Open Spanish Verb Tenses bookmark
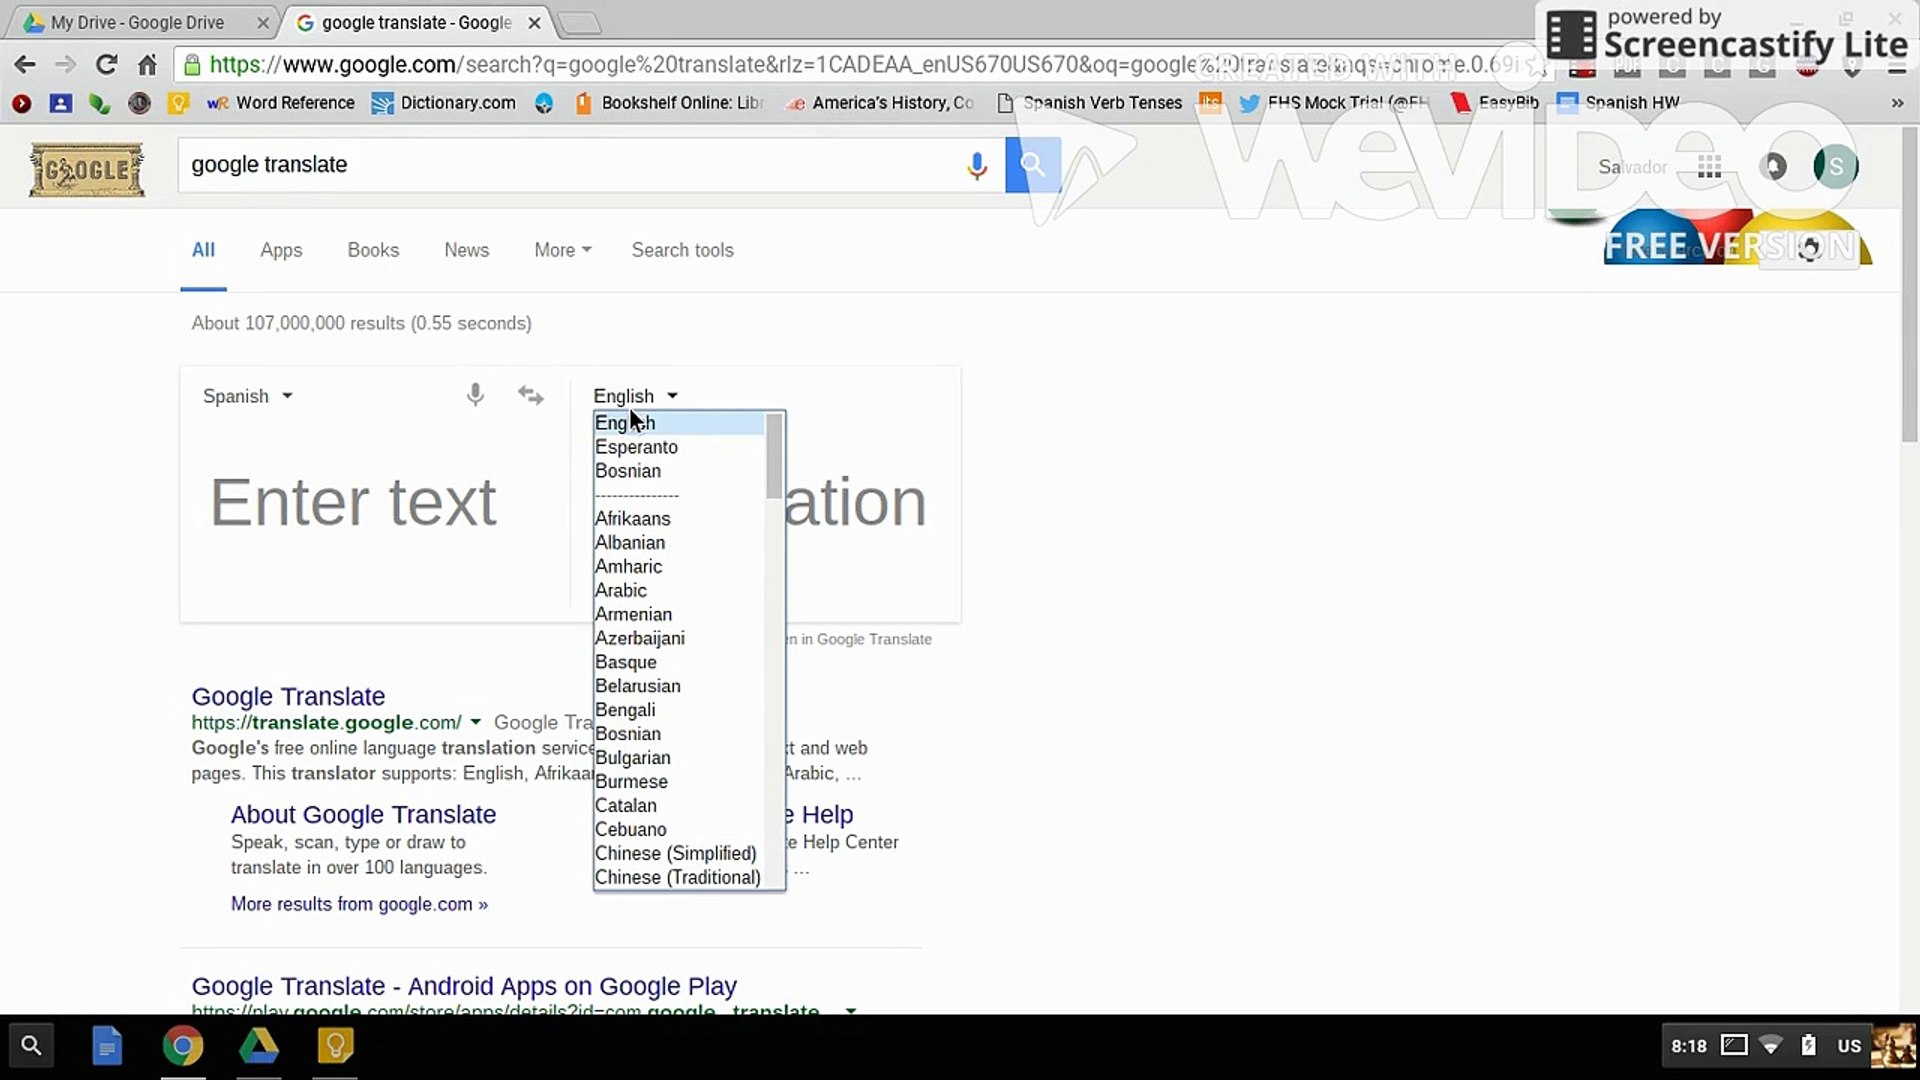1920x1080 pixels. (1089, 103)
